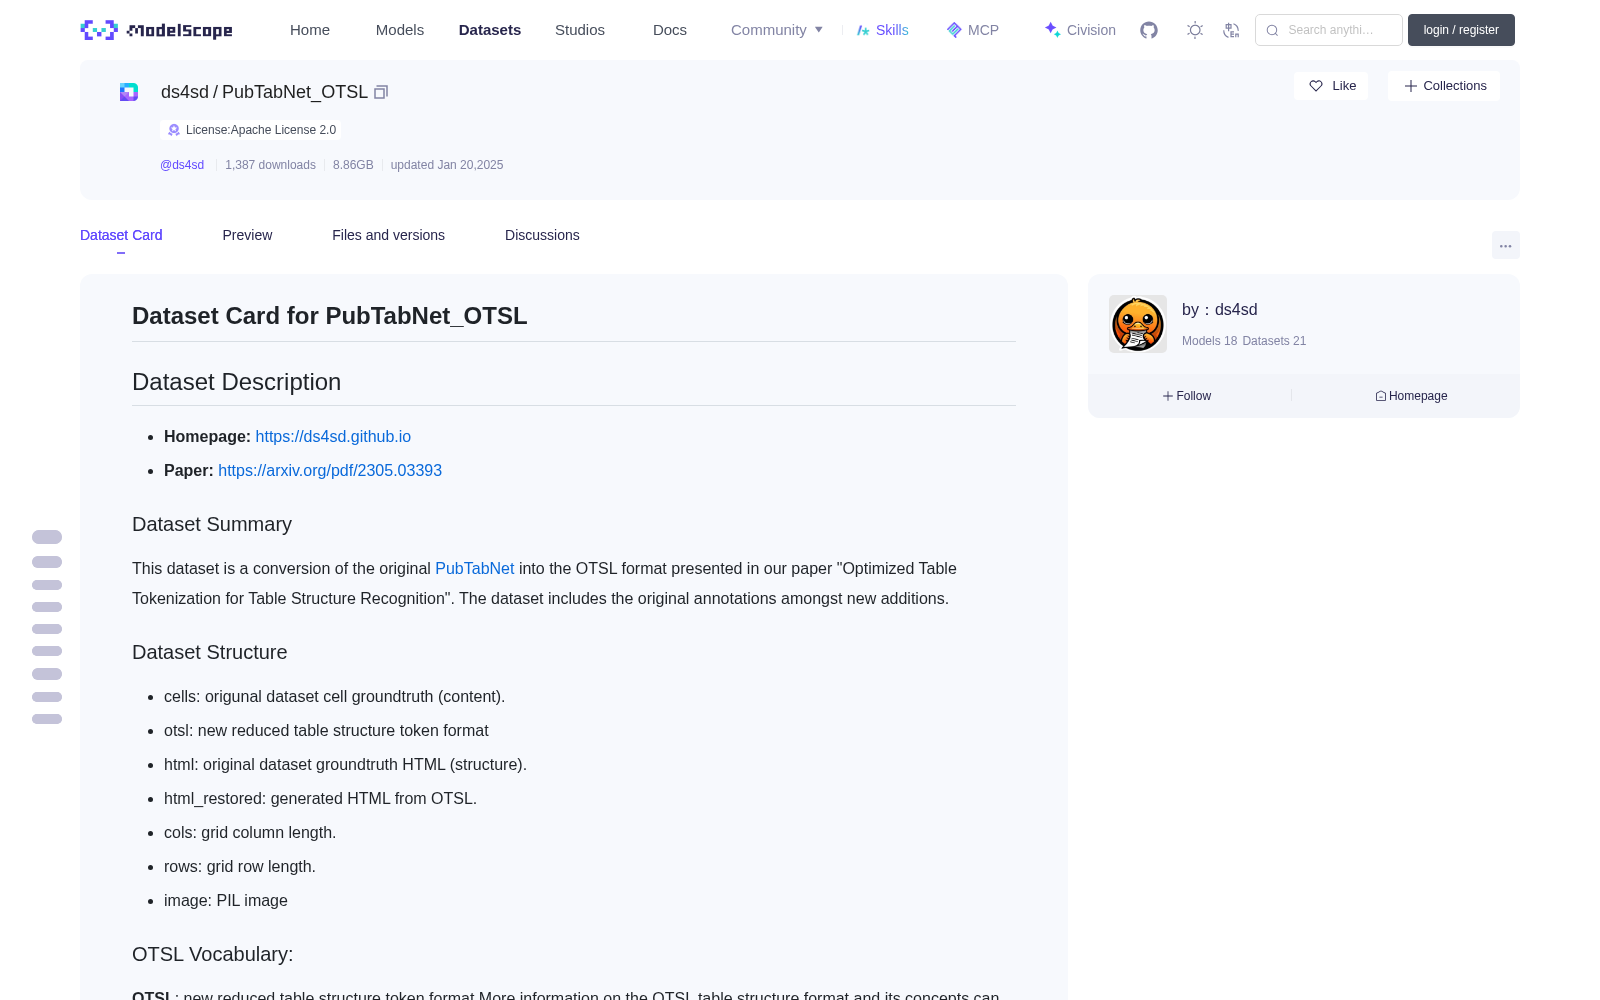Switch to the Files and versions tab
The image size is (1600, 1000).
pos(388,235)
